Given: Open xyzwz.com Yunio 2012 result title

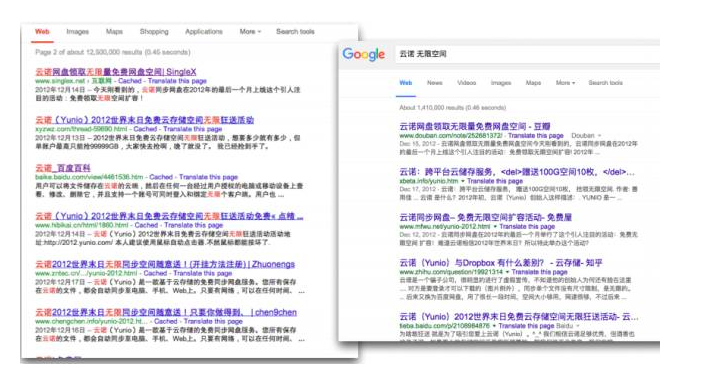Looking at the screenshot, I should (144, 120).
